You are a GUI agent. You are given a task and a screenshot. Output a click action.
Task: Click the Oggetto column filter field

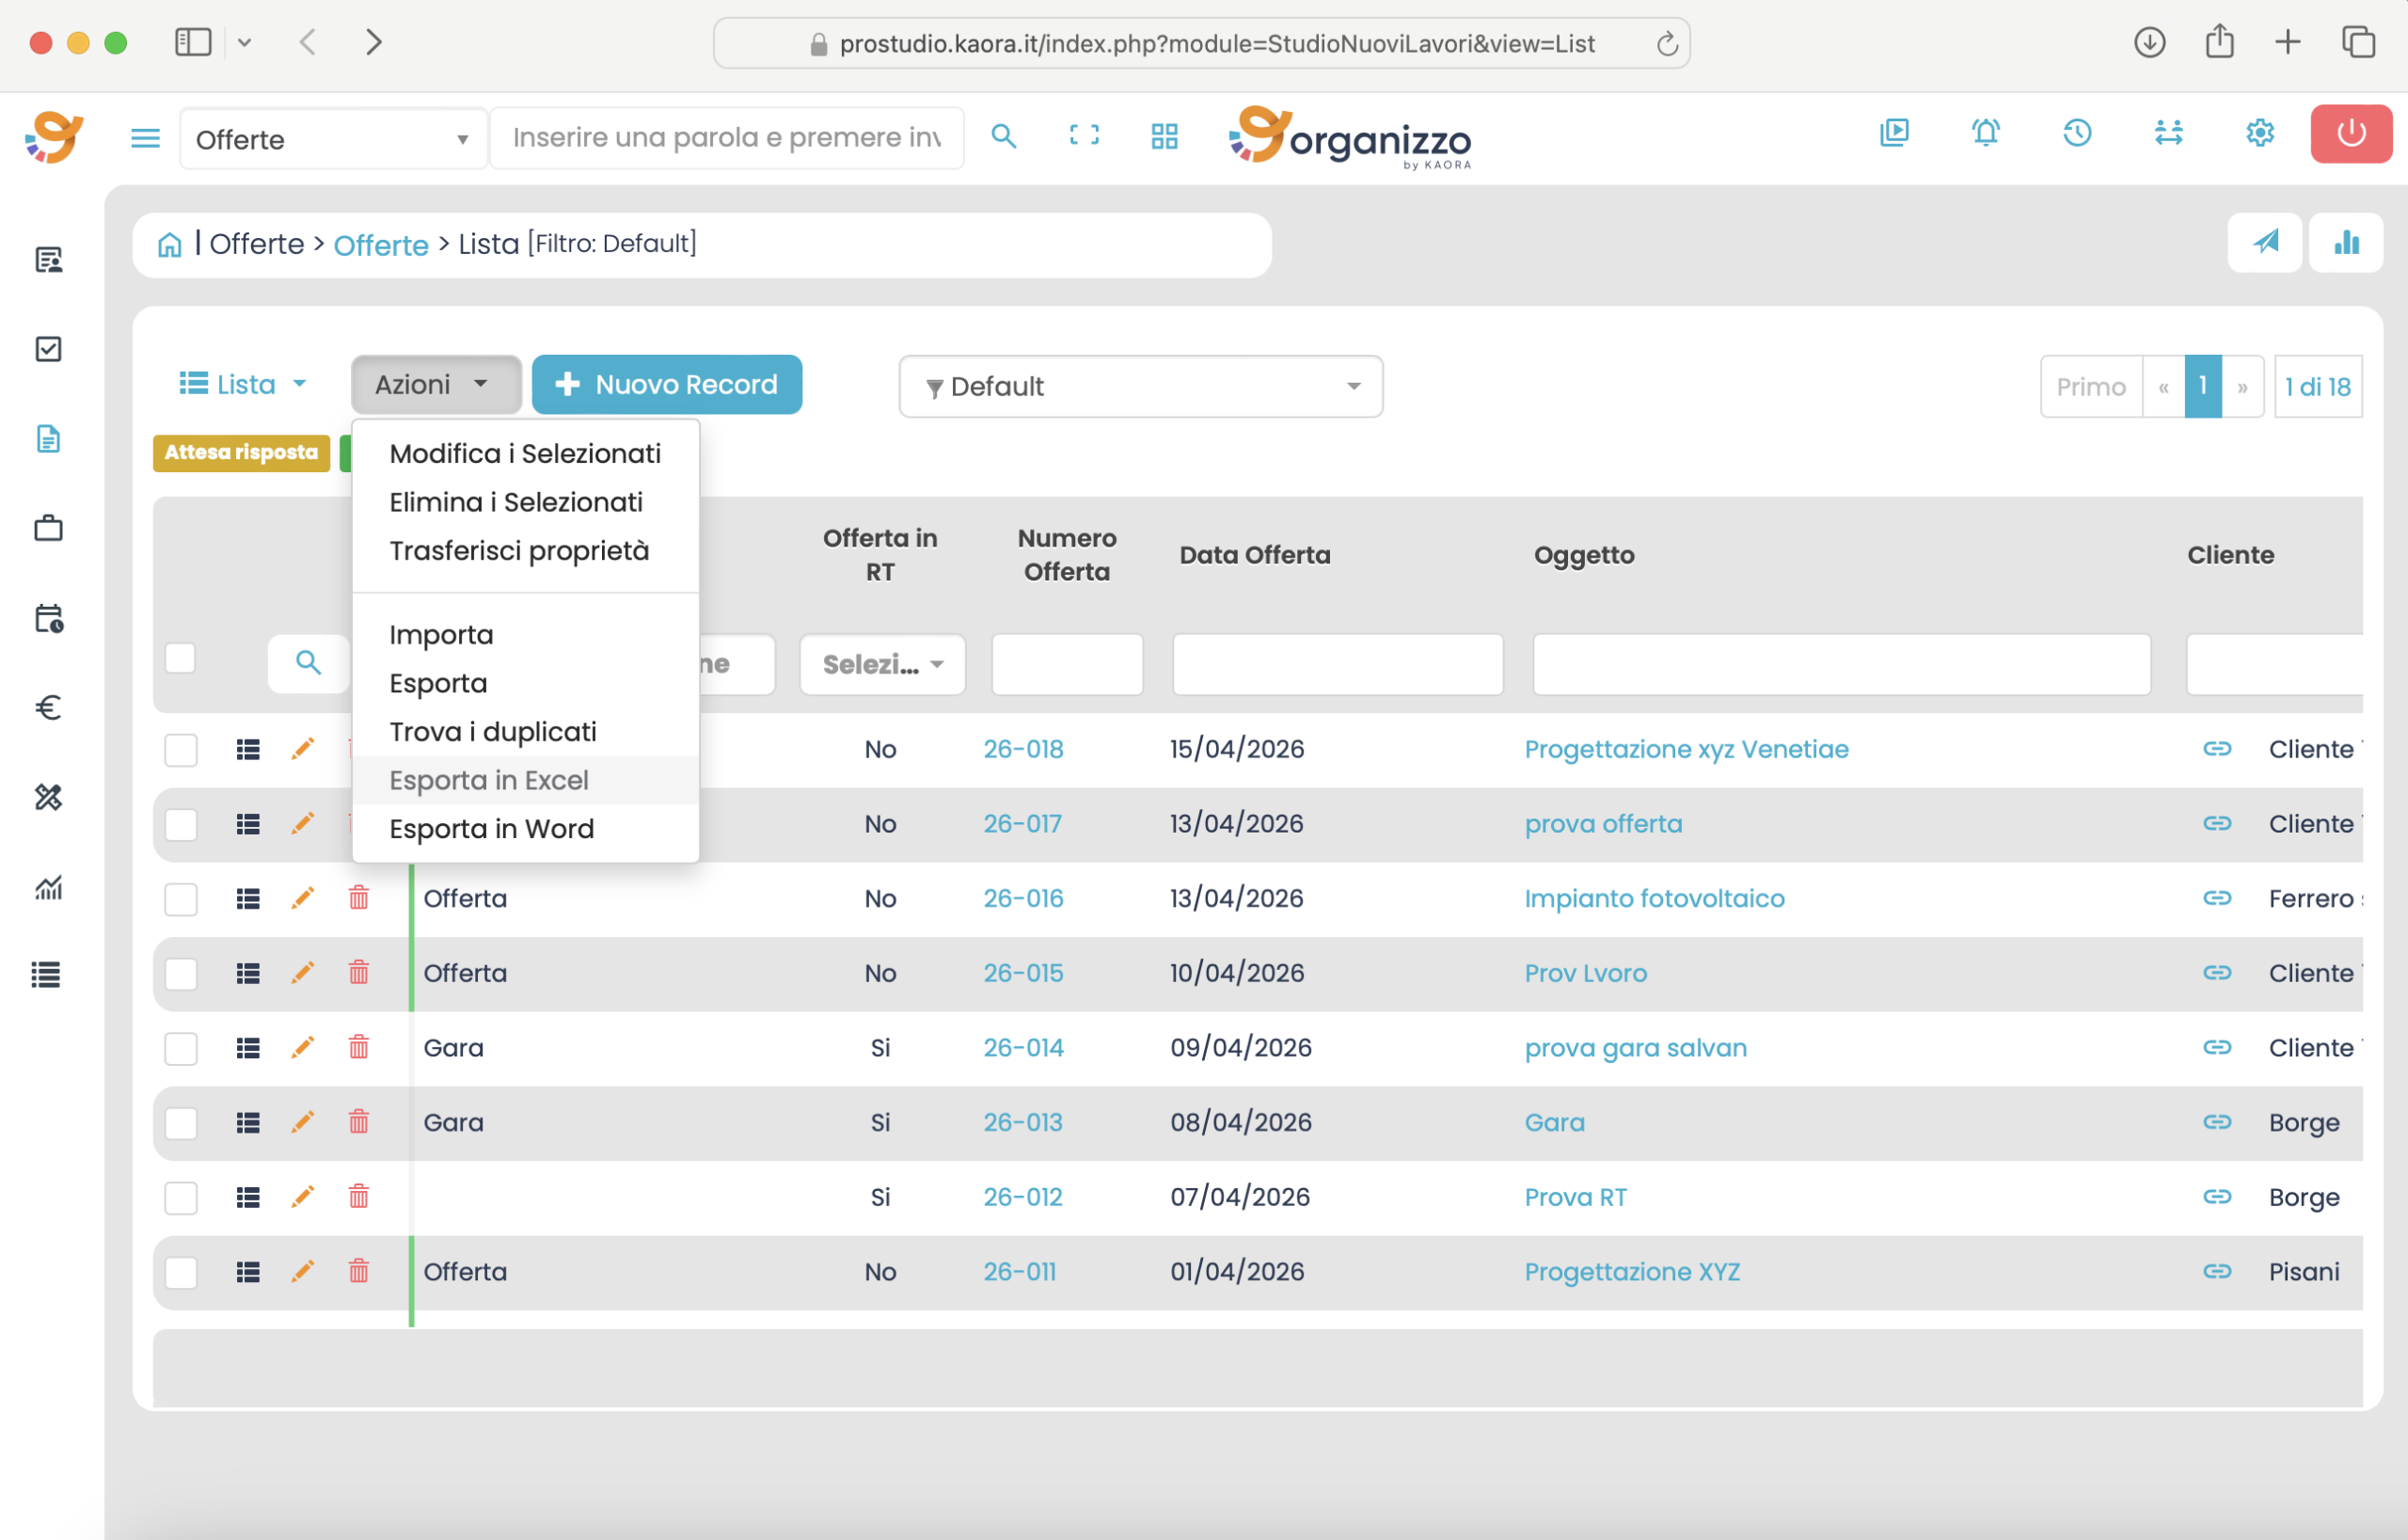[x=1841, y=664]
